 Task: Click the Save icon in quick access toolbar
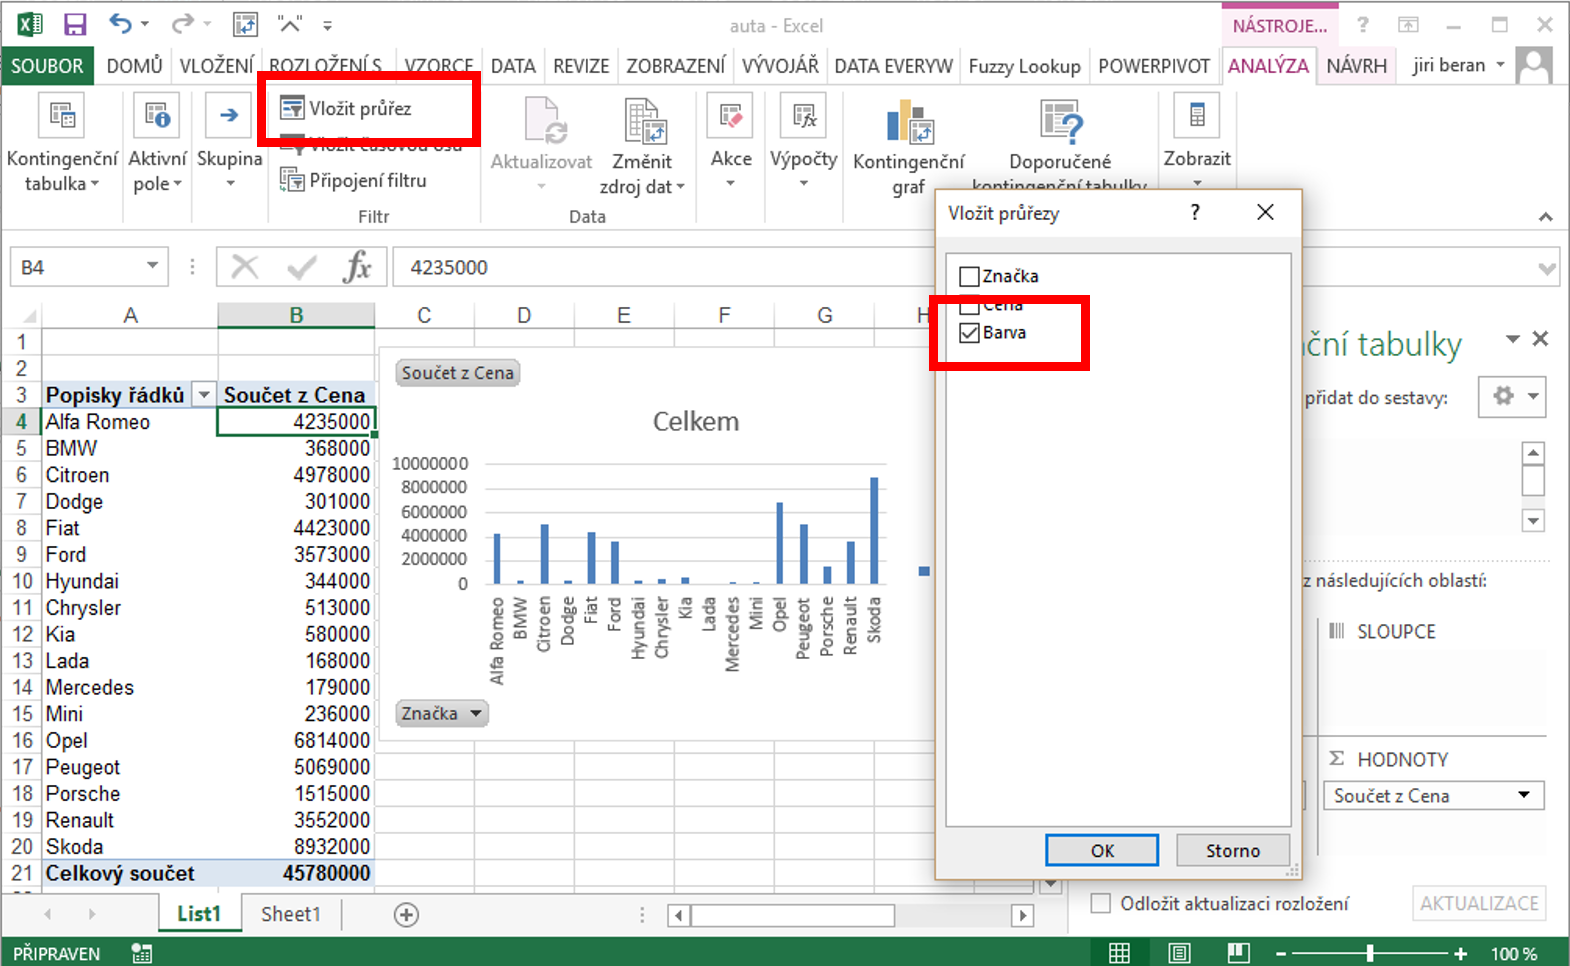click(x=75, y=24)
